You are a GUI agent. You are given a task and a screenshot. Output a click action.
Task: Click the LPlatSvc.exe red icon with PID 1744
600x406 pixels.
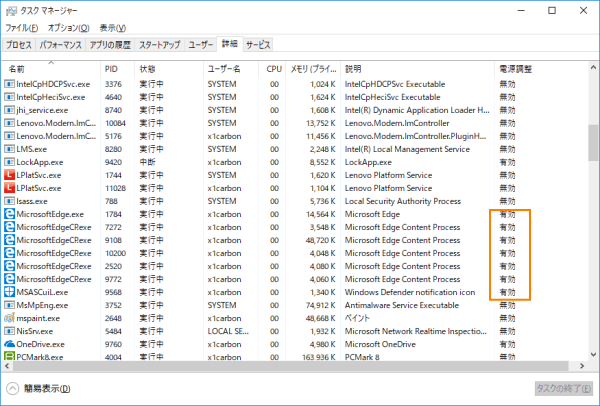[x=10, y=175]
